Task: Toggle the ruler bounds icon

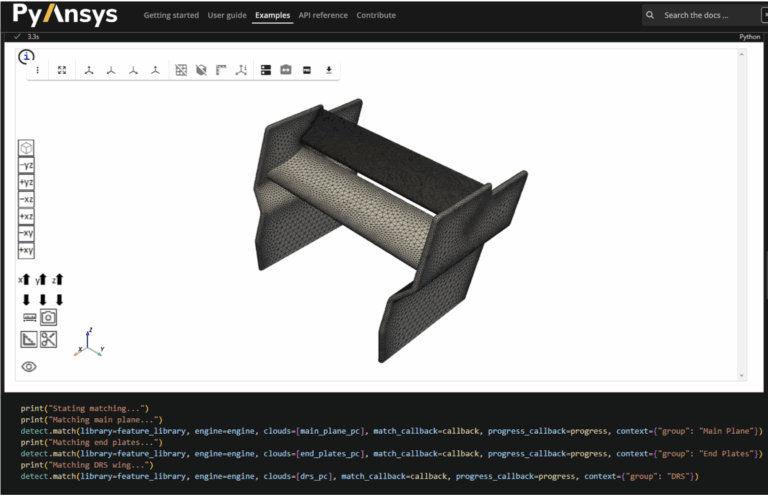Action: coord(221,70)
